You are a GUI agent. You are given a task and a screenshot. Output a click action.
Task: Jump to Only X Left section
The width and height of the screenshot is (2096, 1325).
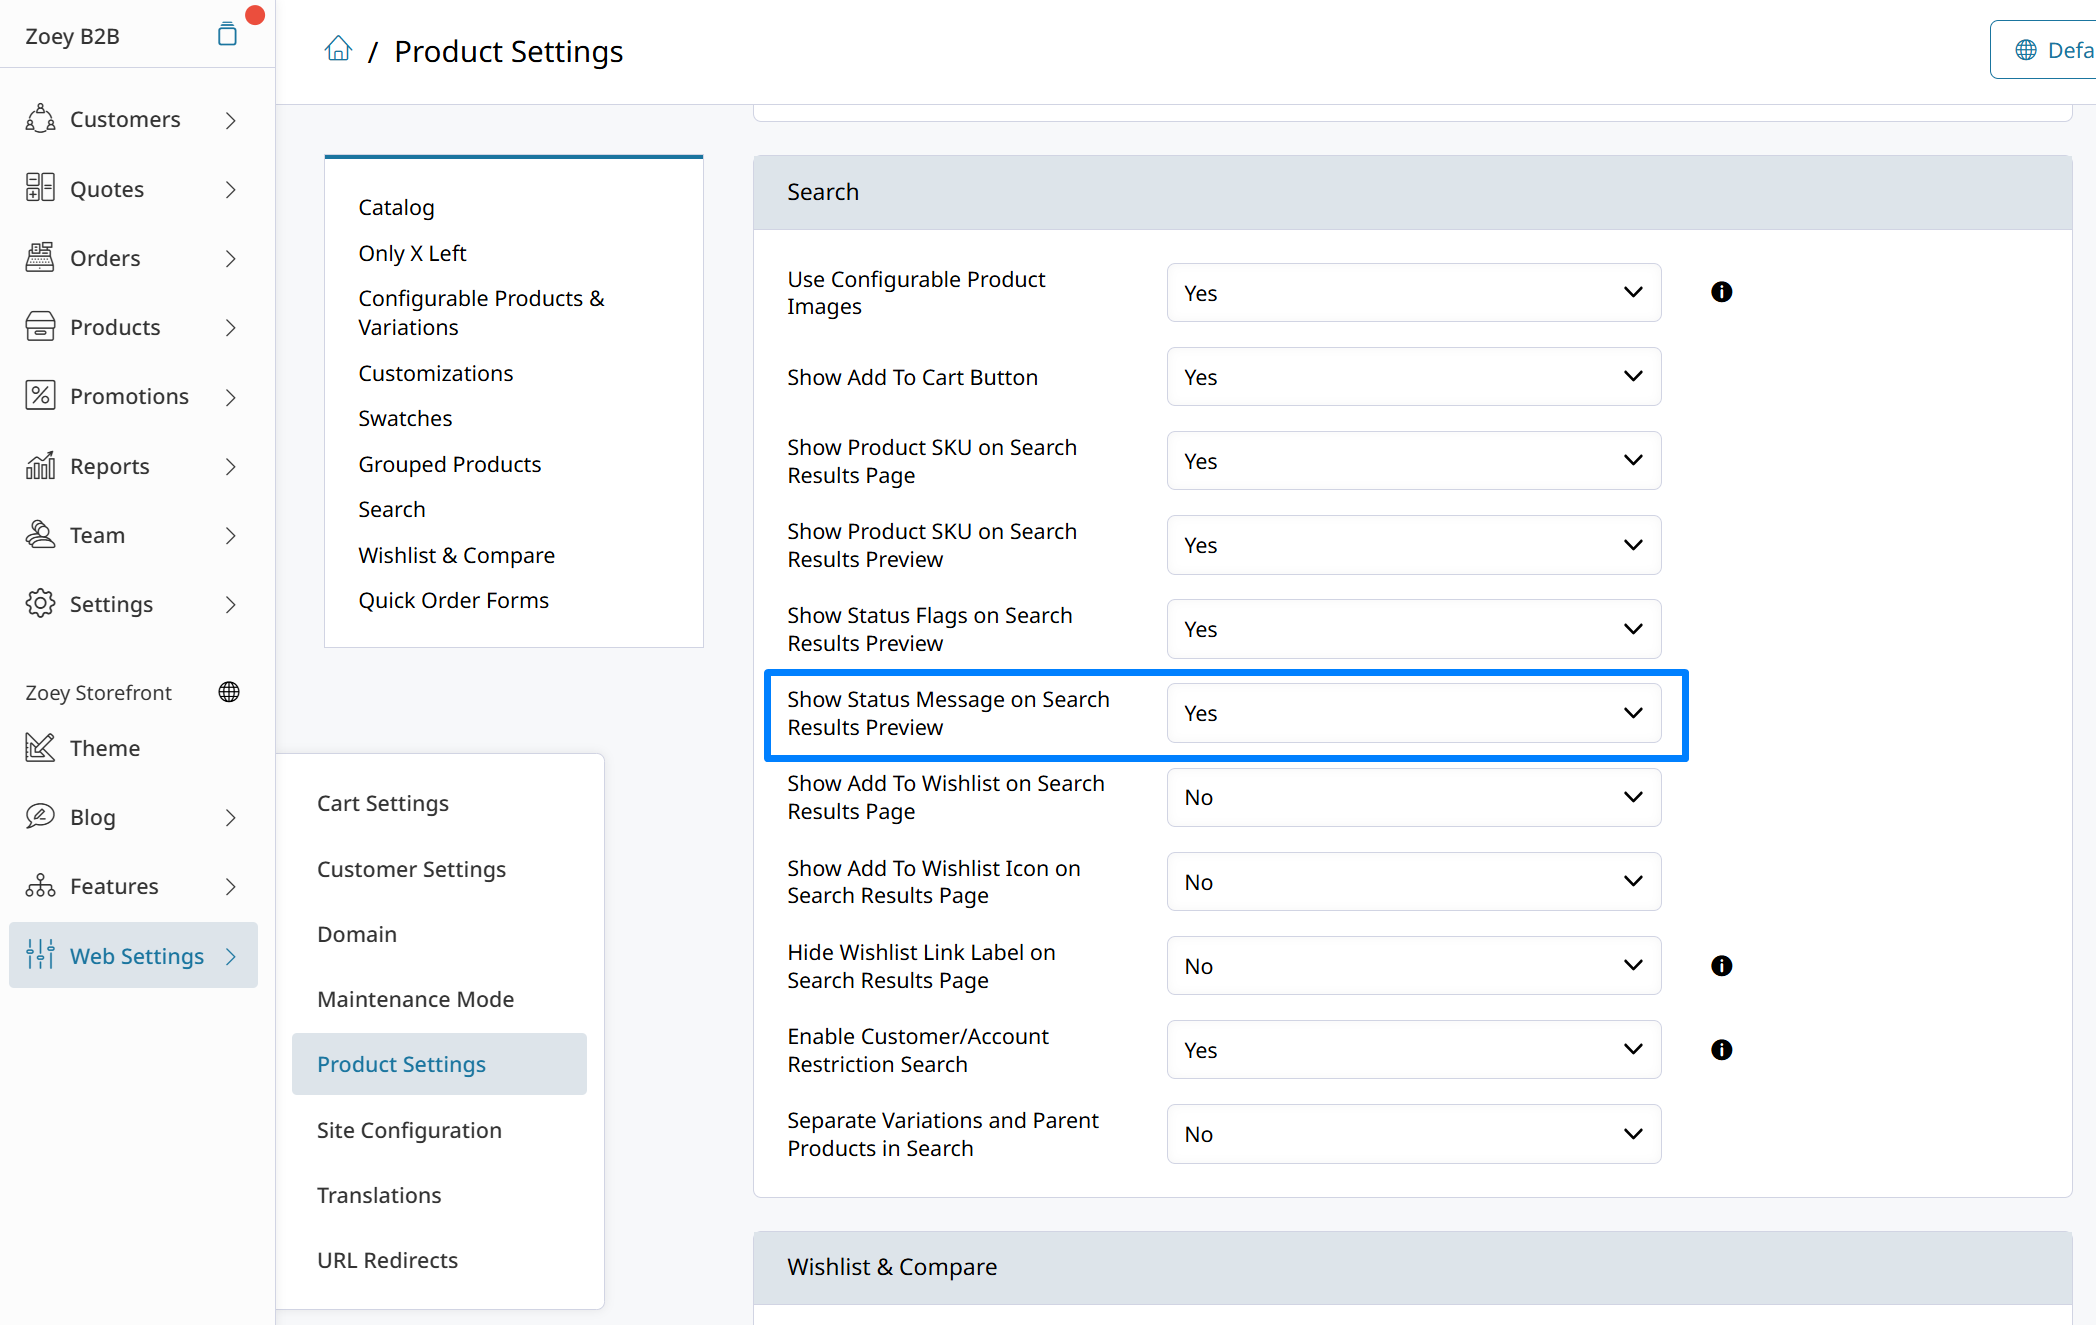click(412, 253)
